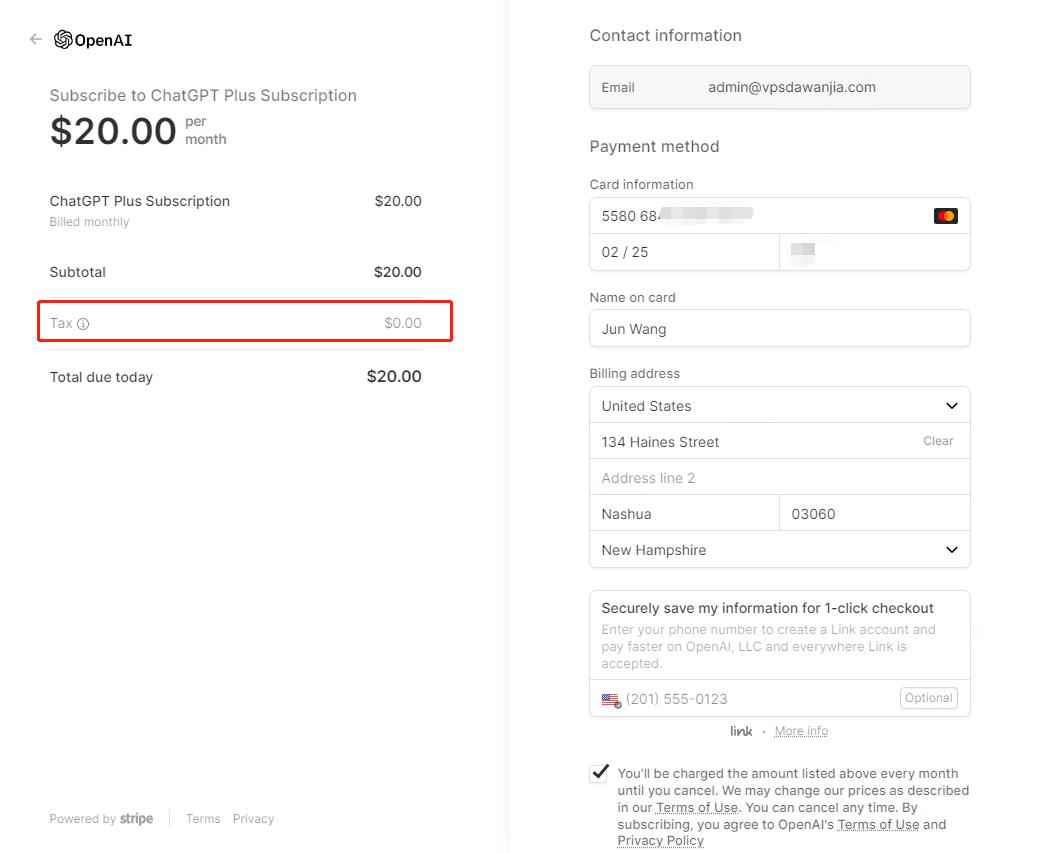The height and width of the screenshot is (853, 1064).
Task: Click Powered by Stripe link
Action: coord(101,818)
